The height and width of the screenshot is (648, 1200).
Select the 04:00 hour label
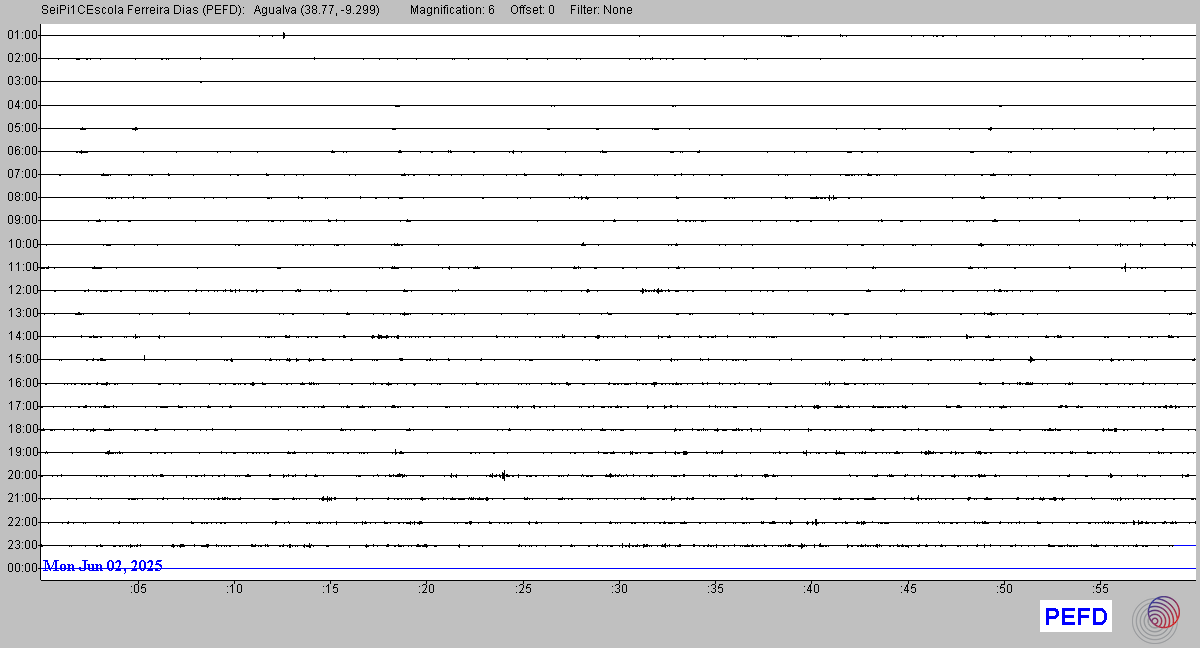point(22,105)
